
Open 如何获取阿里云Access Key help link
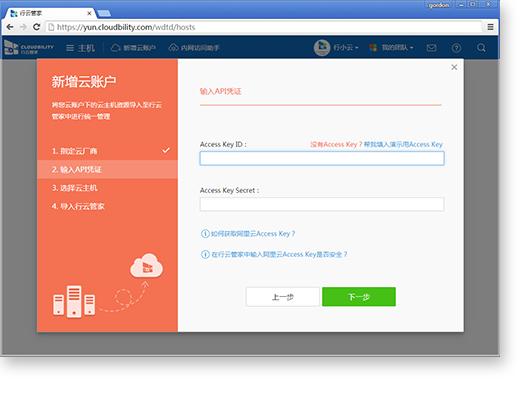coord(253,234)
